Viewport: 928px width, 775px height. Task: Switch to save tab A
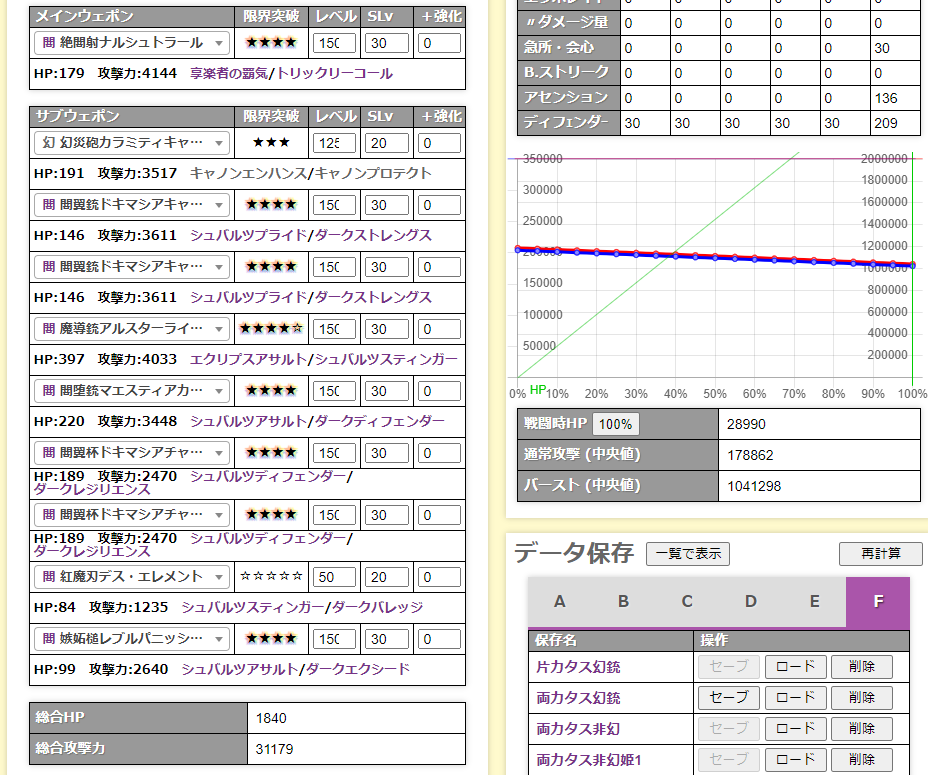559,602
